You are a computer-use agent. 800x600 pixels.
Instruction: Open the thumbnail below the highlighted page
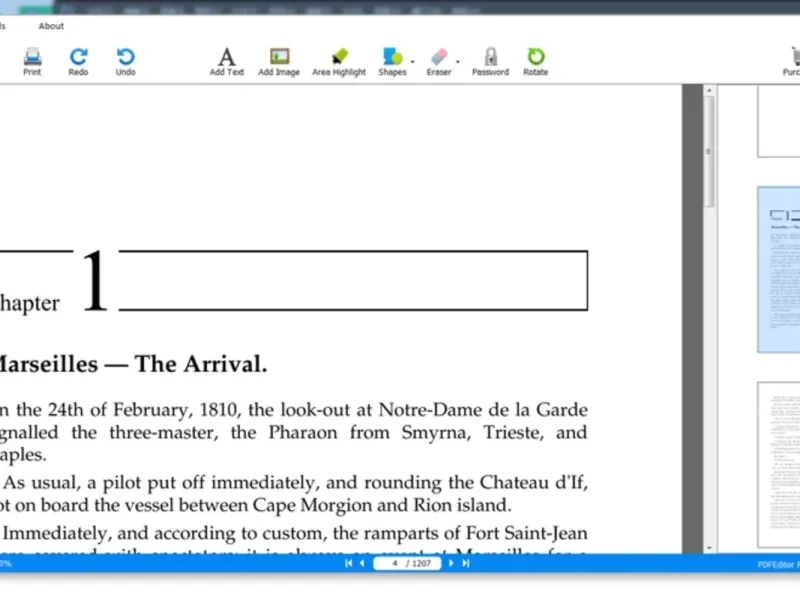tap(779, 464)
